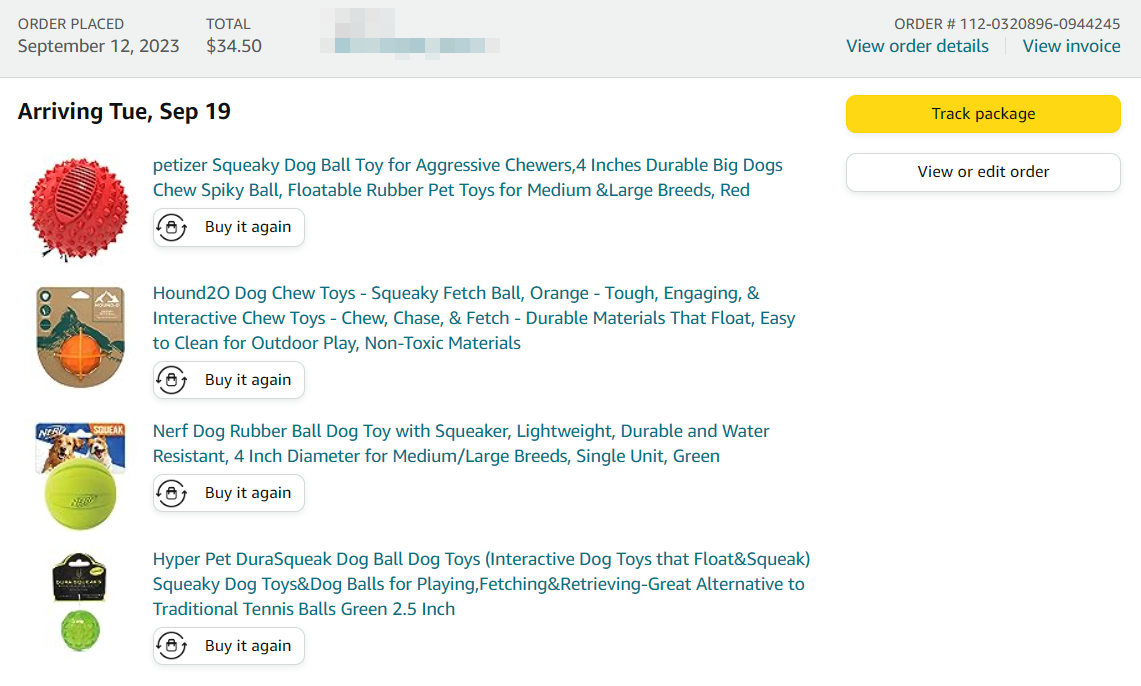Click reorder icon beside Hound2O Buy it again
The height and width of the screenshot is (686, 1141).
[172, 380]
